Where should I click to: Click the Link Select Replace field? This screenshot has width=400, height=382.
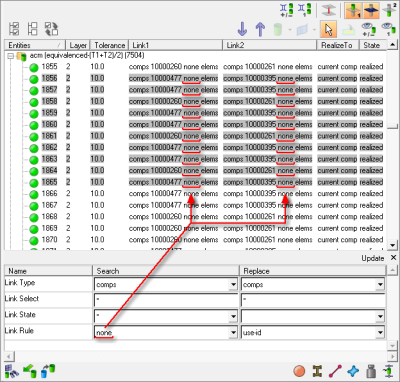[x=313, y=300]
